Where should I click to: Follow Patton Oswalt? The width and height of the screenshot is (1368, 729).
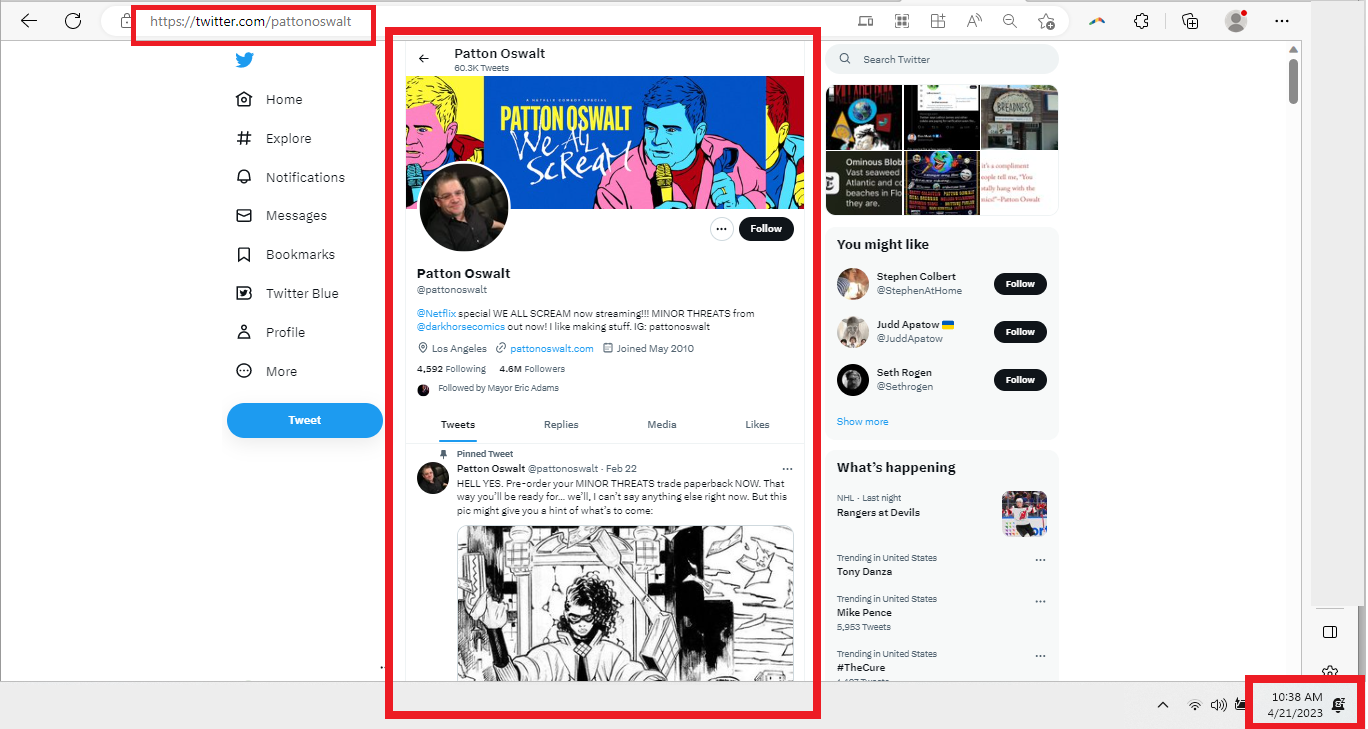coord(767,229)
